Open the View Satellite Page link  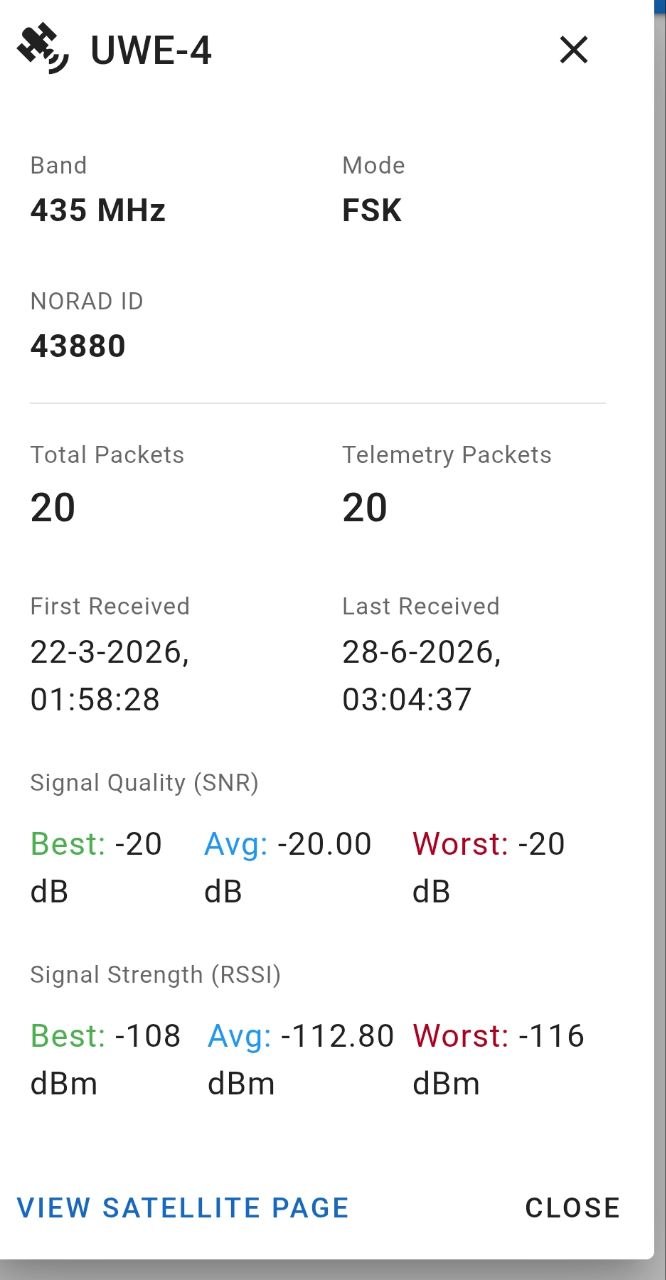point(183,1207)
